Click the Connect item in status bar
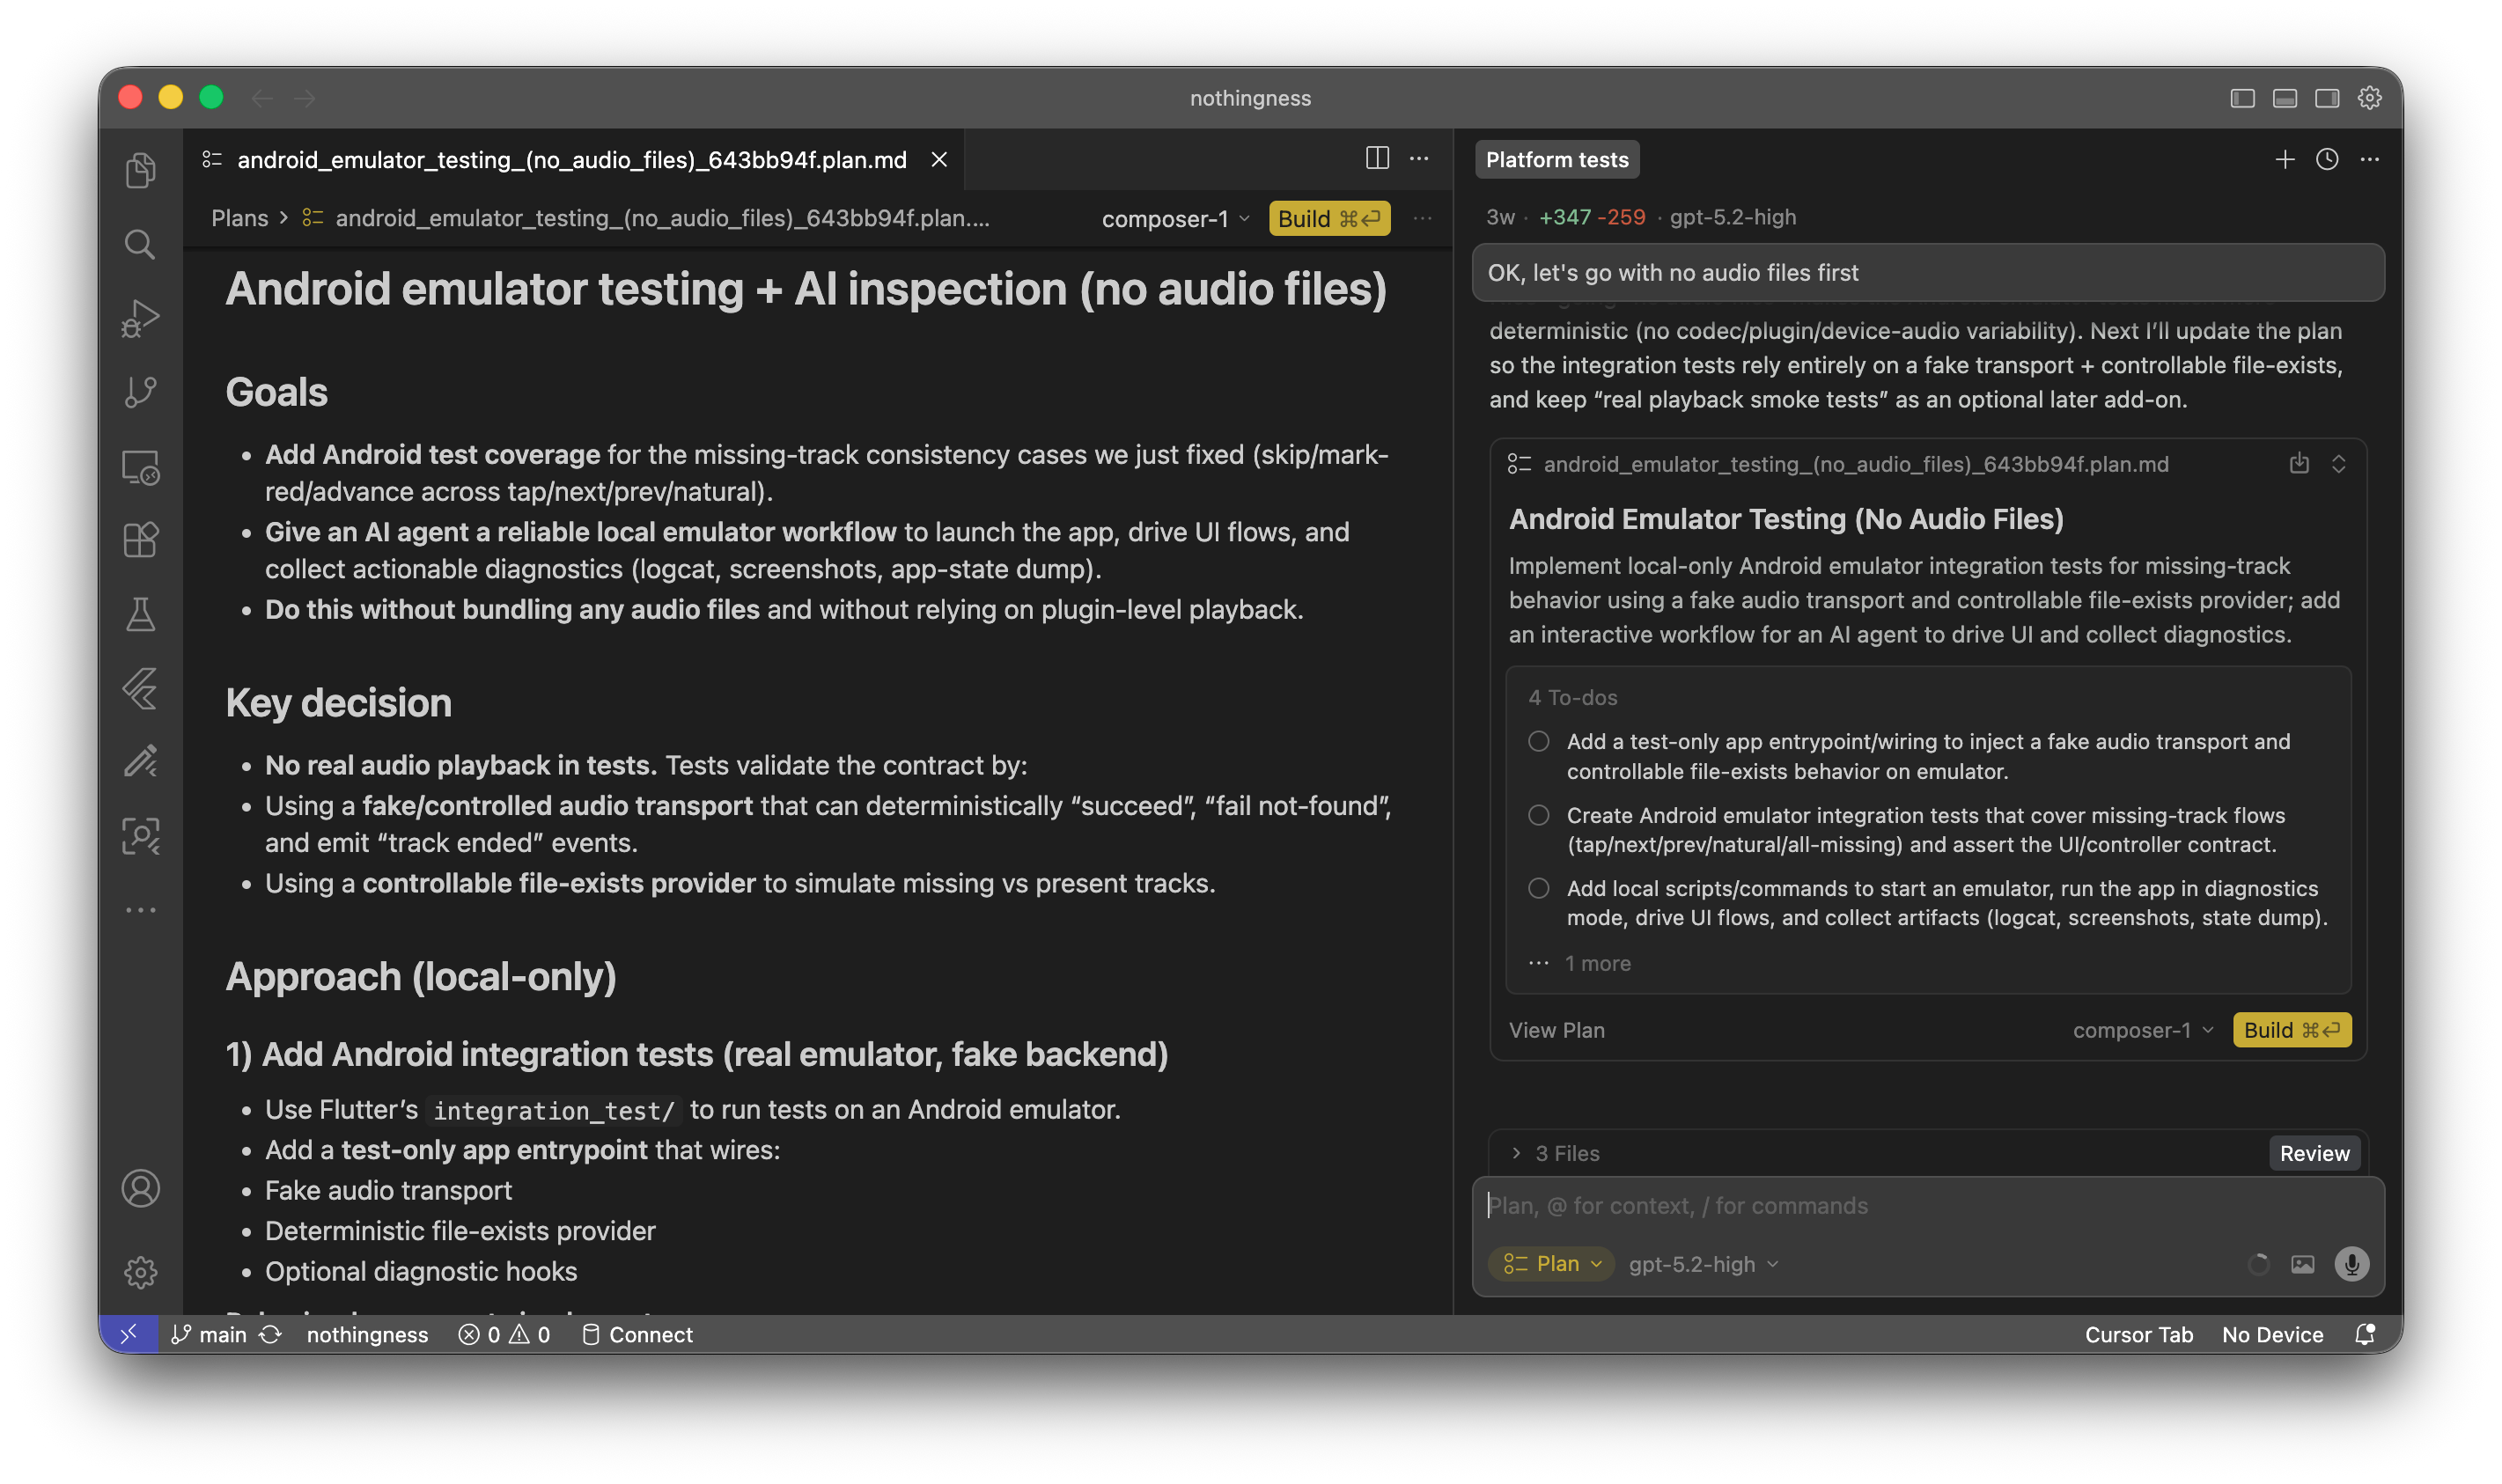Image resolution: width=2502 pixels, height=1484 pixels. pyautogui.click(x=638, y=1335)
